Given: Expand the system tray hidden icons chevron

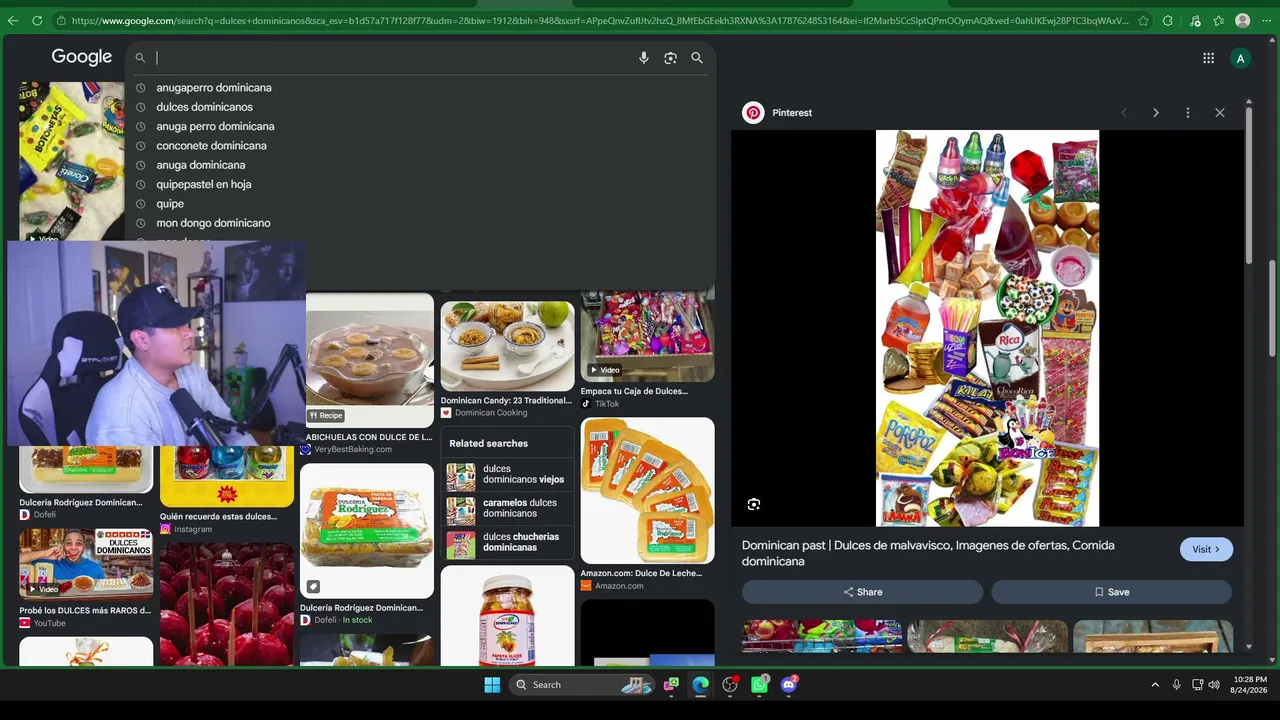Looking at the screenshot, I should (1155, 685).
